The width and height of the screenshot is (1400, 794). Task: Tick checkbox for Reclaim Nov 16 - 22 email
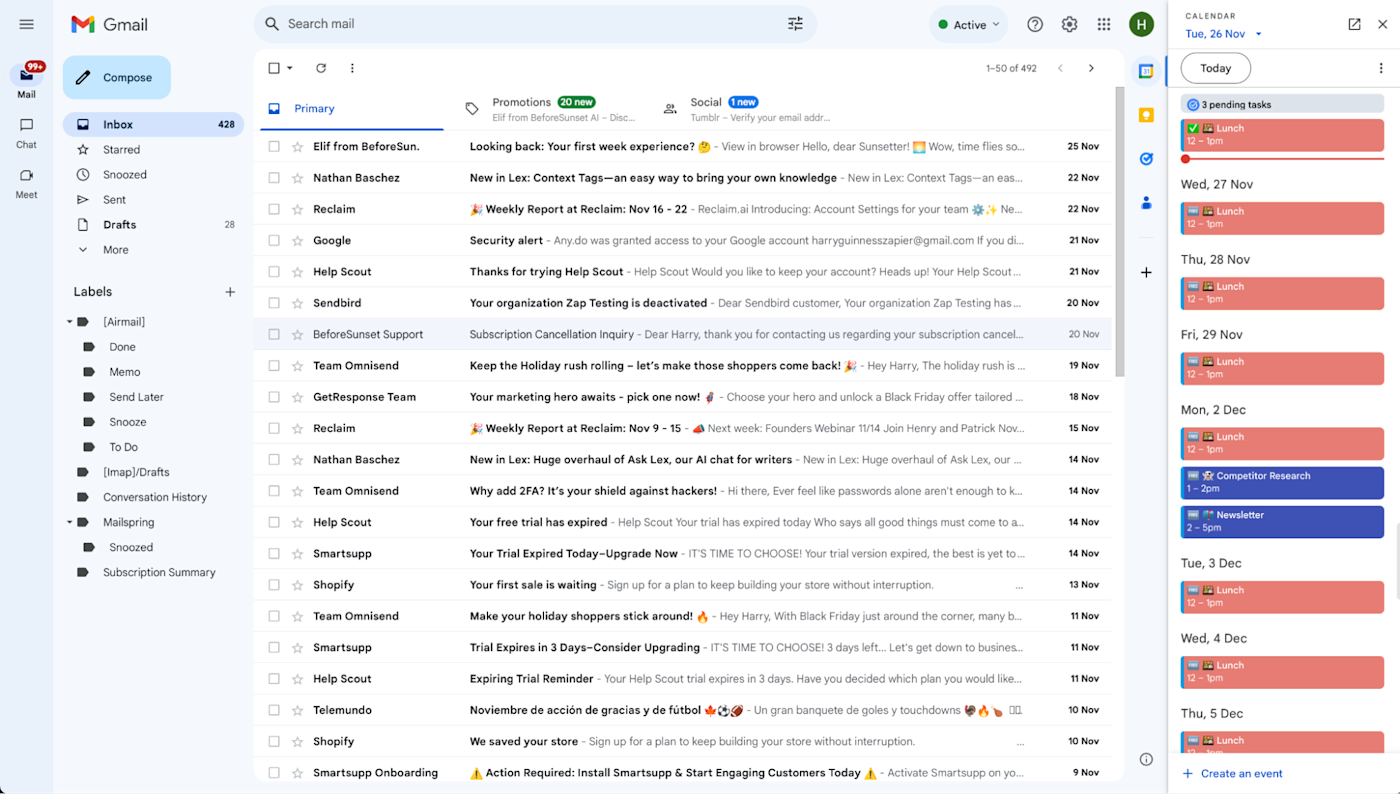click(x=274, y=209)
